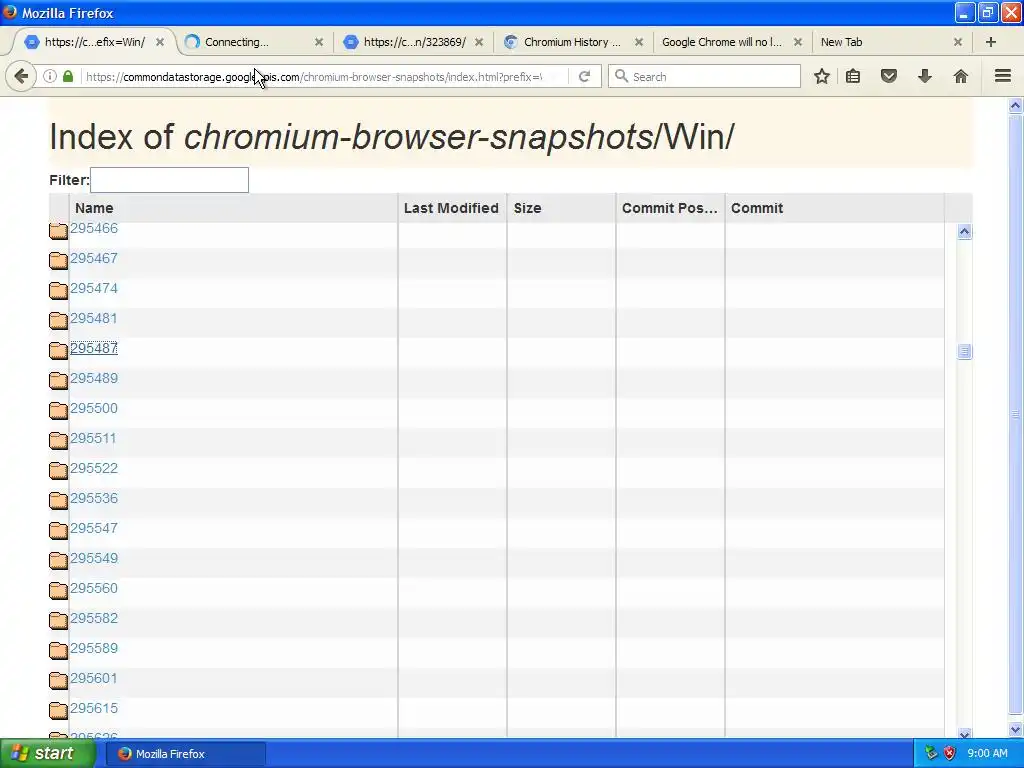Click folder icon beside 295481

coord(58,320)
